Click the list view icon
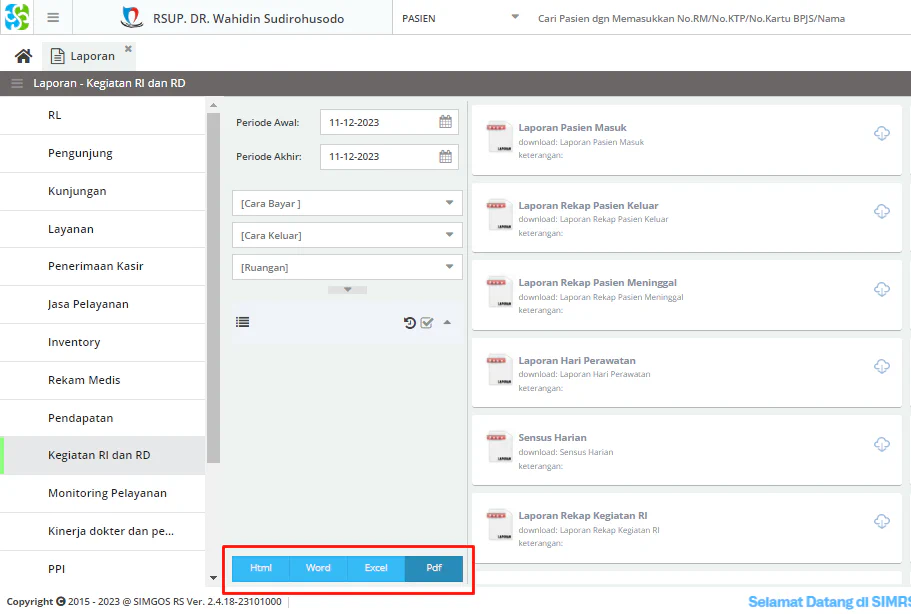 click(x=242, y=322)
